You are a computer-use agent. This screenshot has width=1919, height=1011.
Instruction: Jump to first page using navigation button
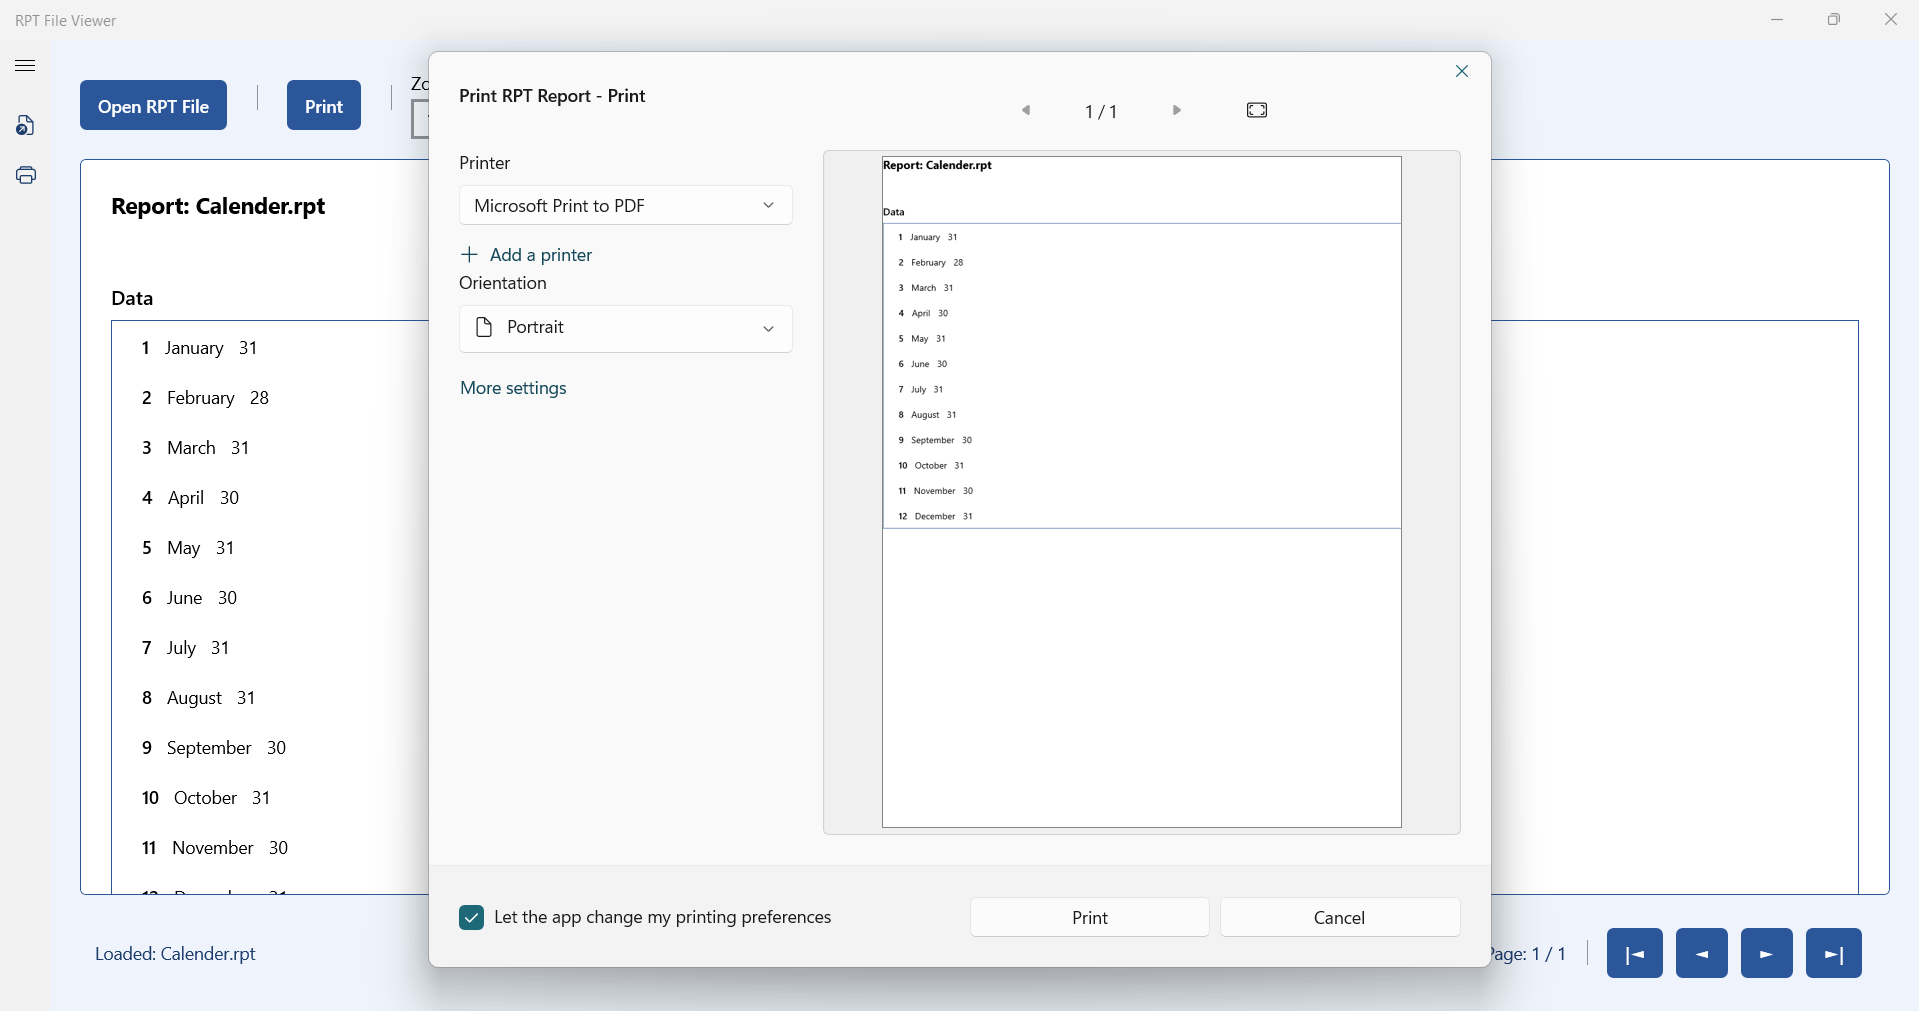click(x=1633, y=953)
